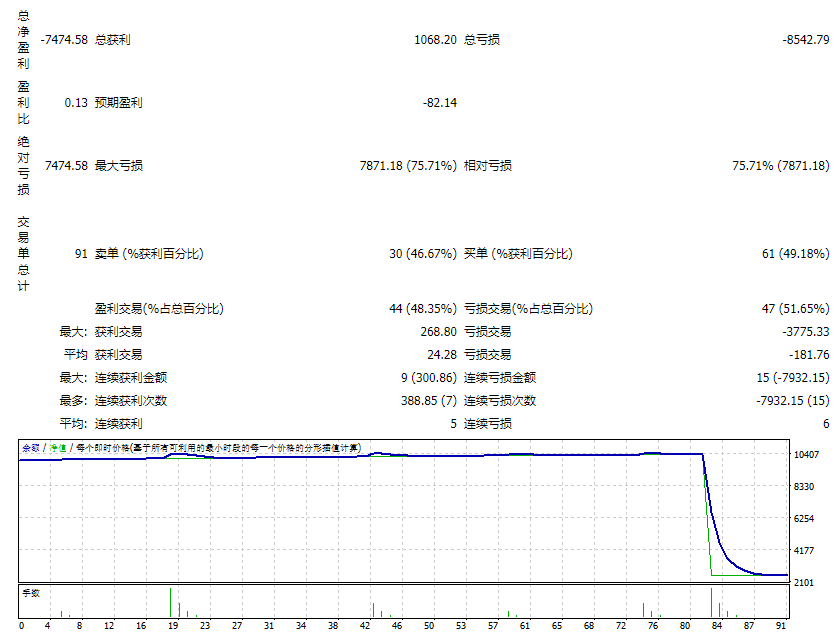Viewport: 837px width, 639px height.
Task: Select the 预期盈利 label
Action: tap(118, 103)
